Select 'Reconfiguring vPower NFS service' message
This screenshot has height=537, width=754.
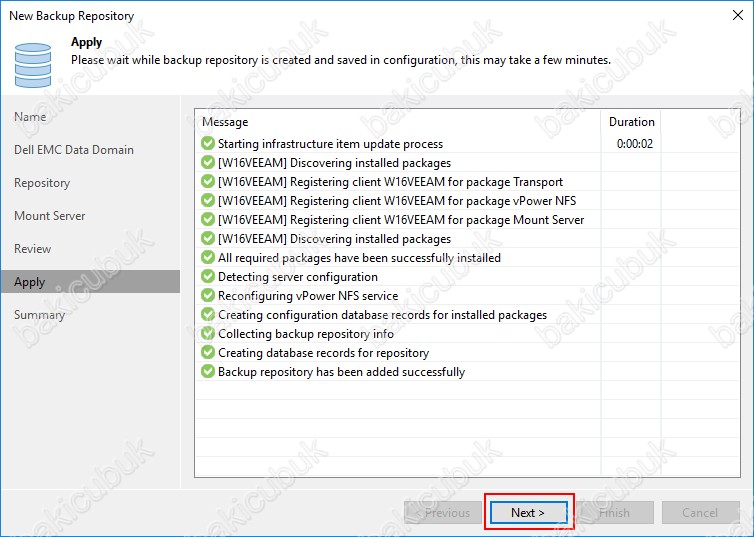pyautogui.click(x=308, y=296)
